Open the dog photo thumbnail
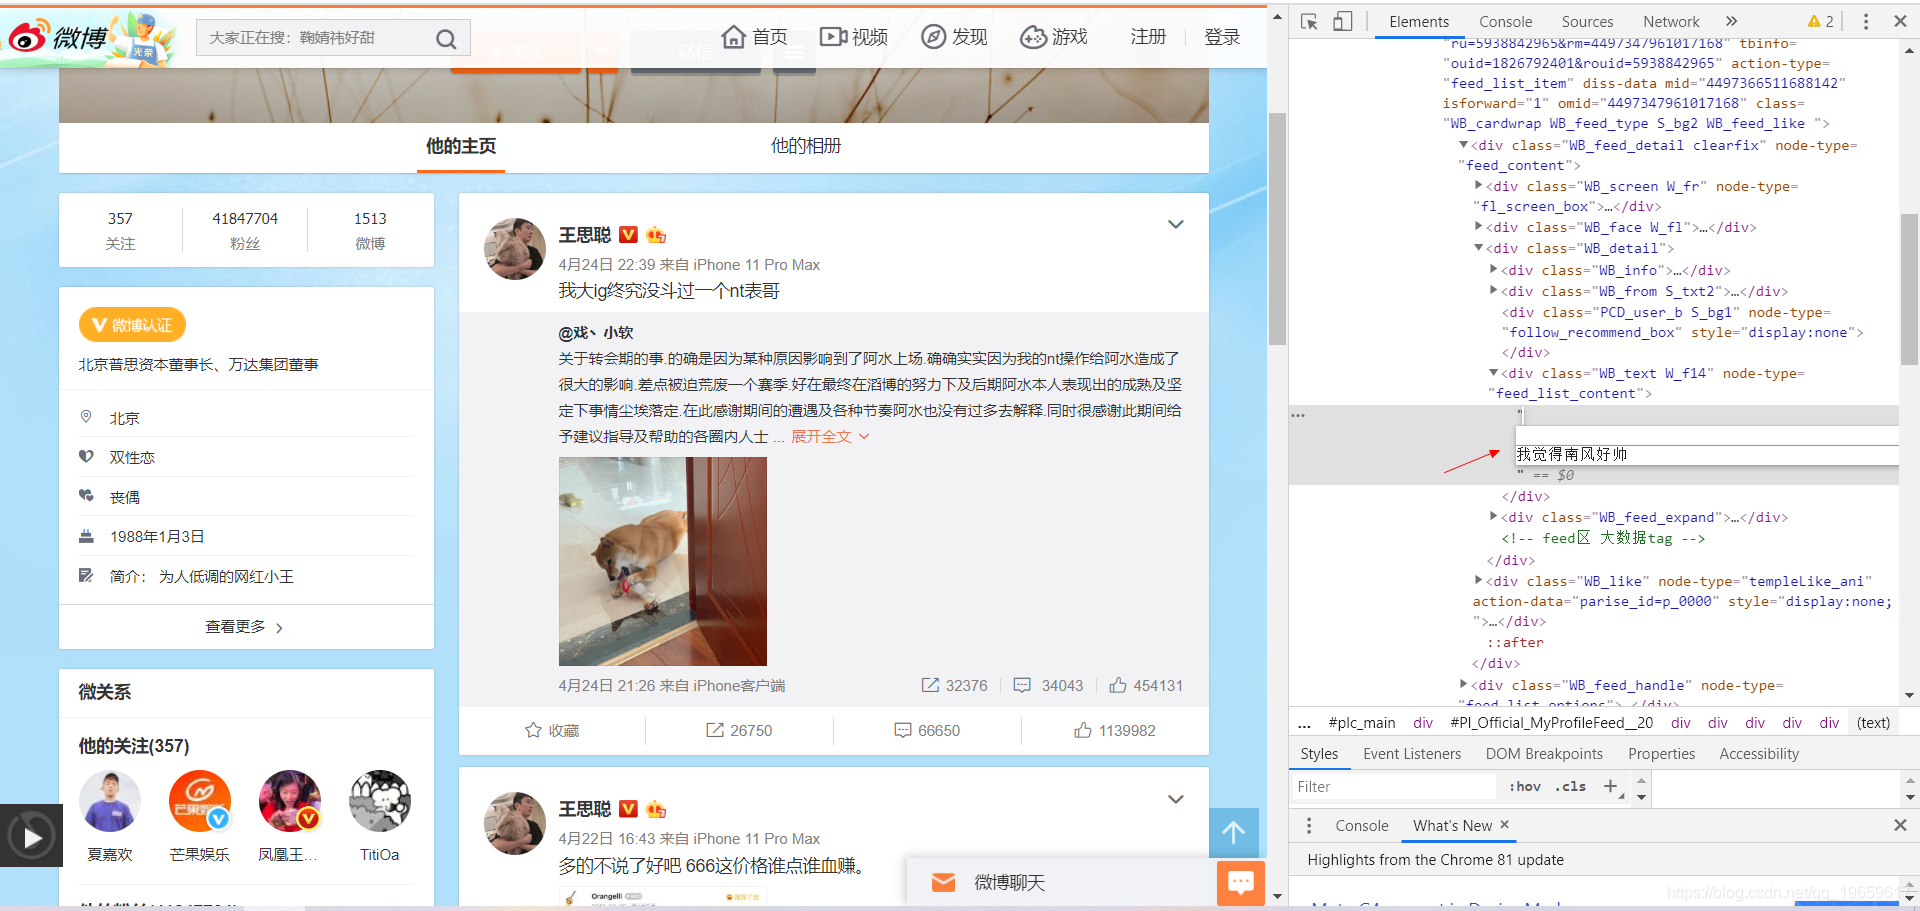1920x911 pixels. (663, 561)
